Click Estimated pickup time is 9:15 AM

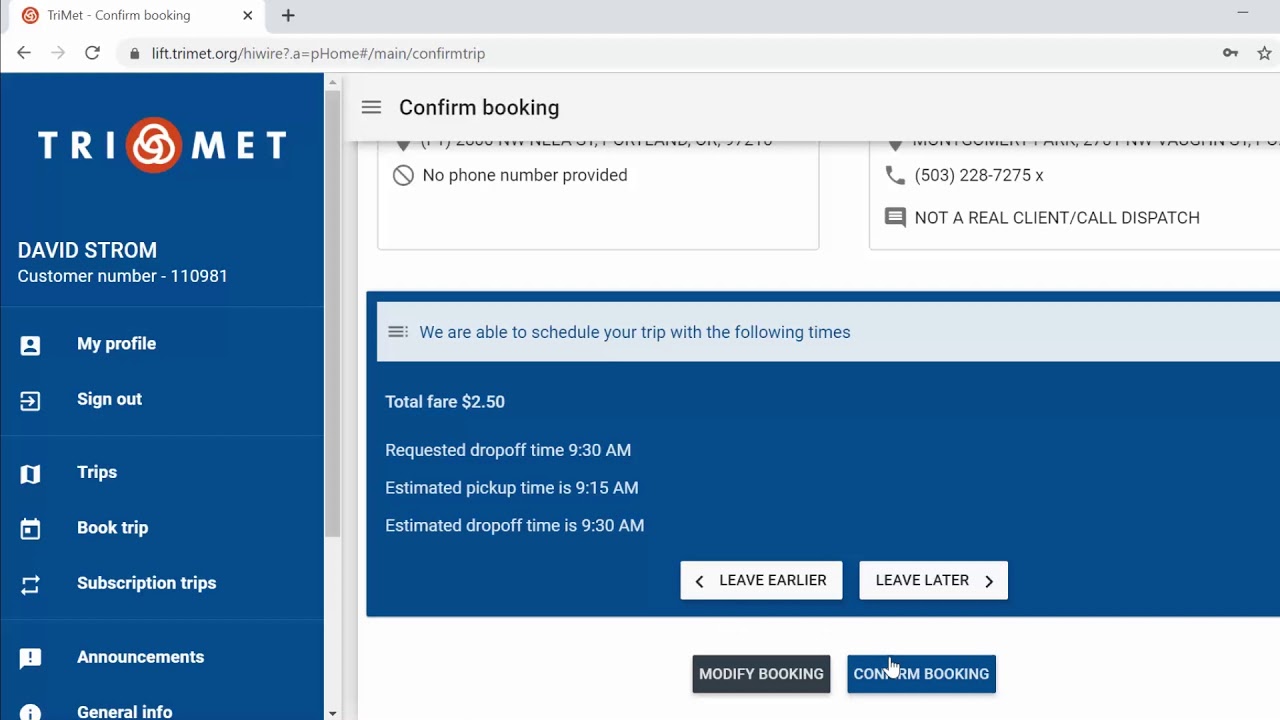511,488
